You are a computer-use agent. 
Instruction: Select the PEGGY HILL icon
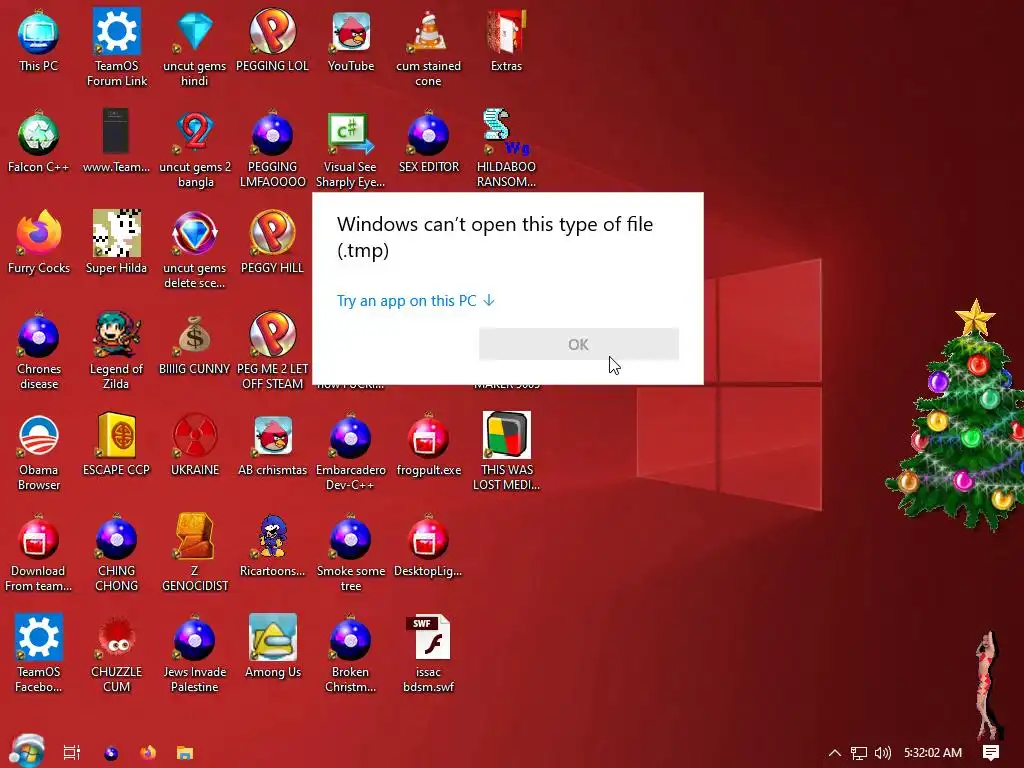tap(272, 242)
